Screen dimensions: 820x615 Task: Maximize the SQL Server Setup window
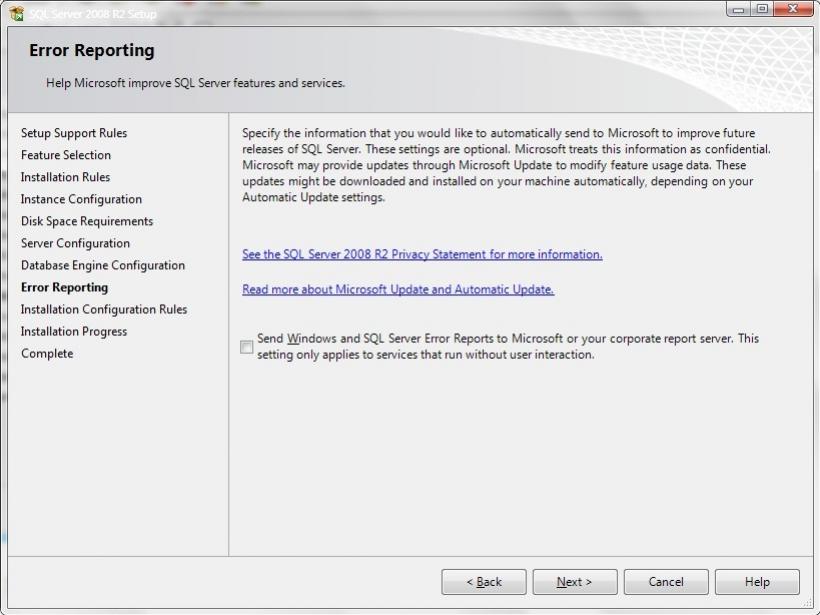[x=762, y=9]
